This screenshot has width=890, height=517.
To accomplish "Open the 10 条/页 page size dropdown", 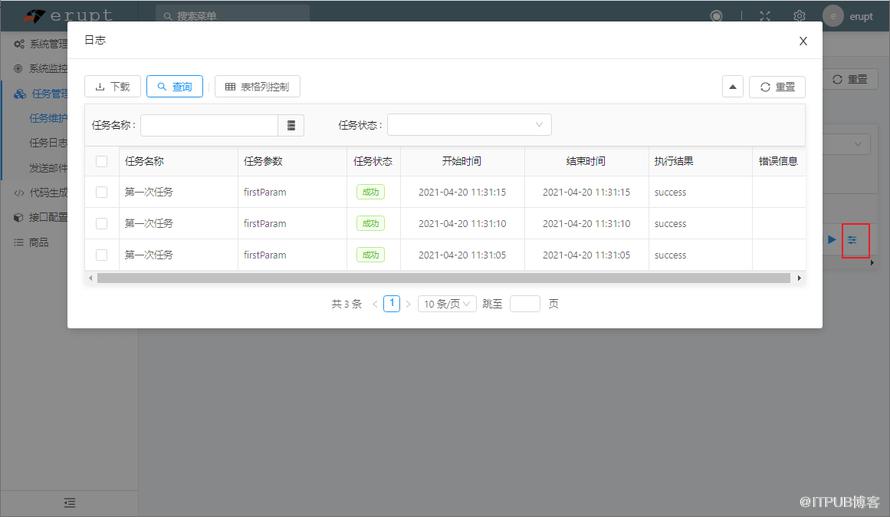I will point(447,304).
